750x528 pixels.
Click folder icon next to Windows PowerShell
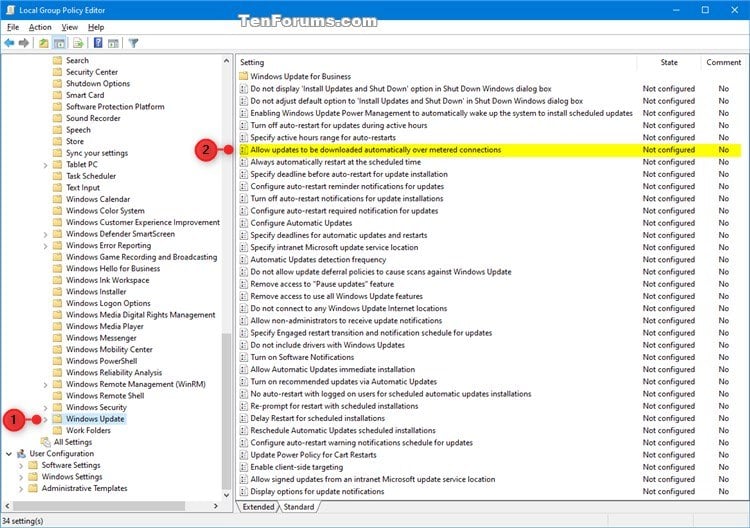pos(57,361)
